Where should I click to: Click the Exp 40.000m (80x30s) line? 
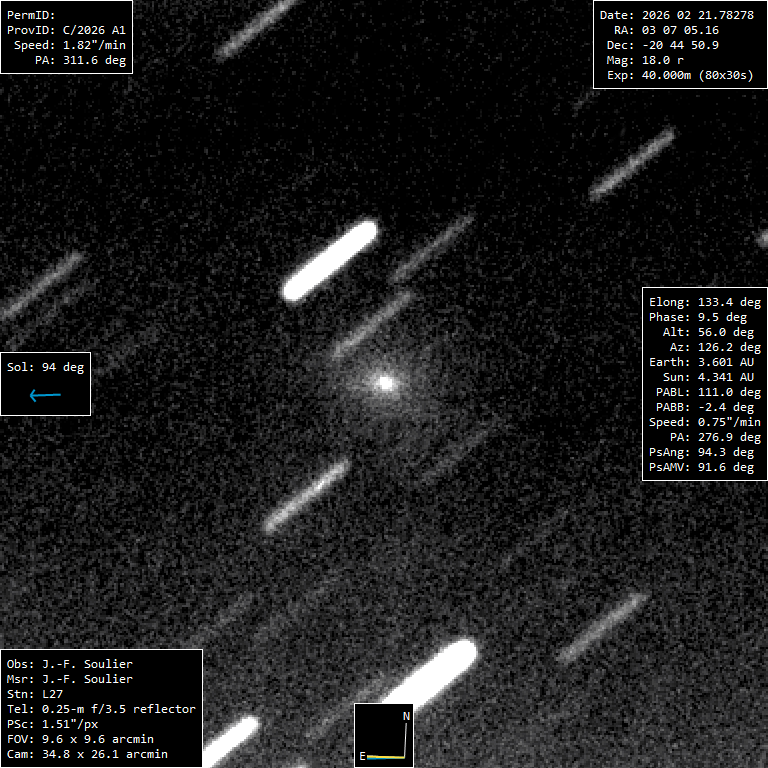pyautogui.click(x=676, y=75)
